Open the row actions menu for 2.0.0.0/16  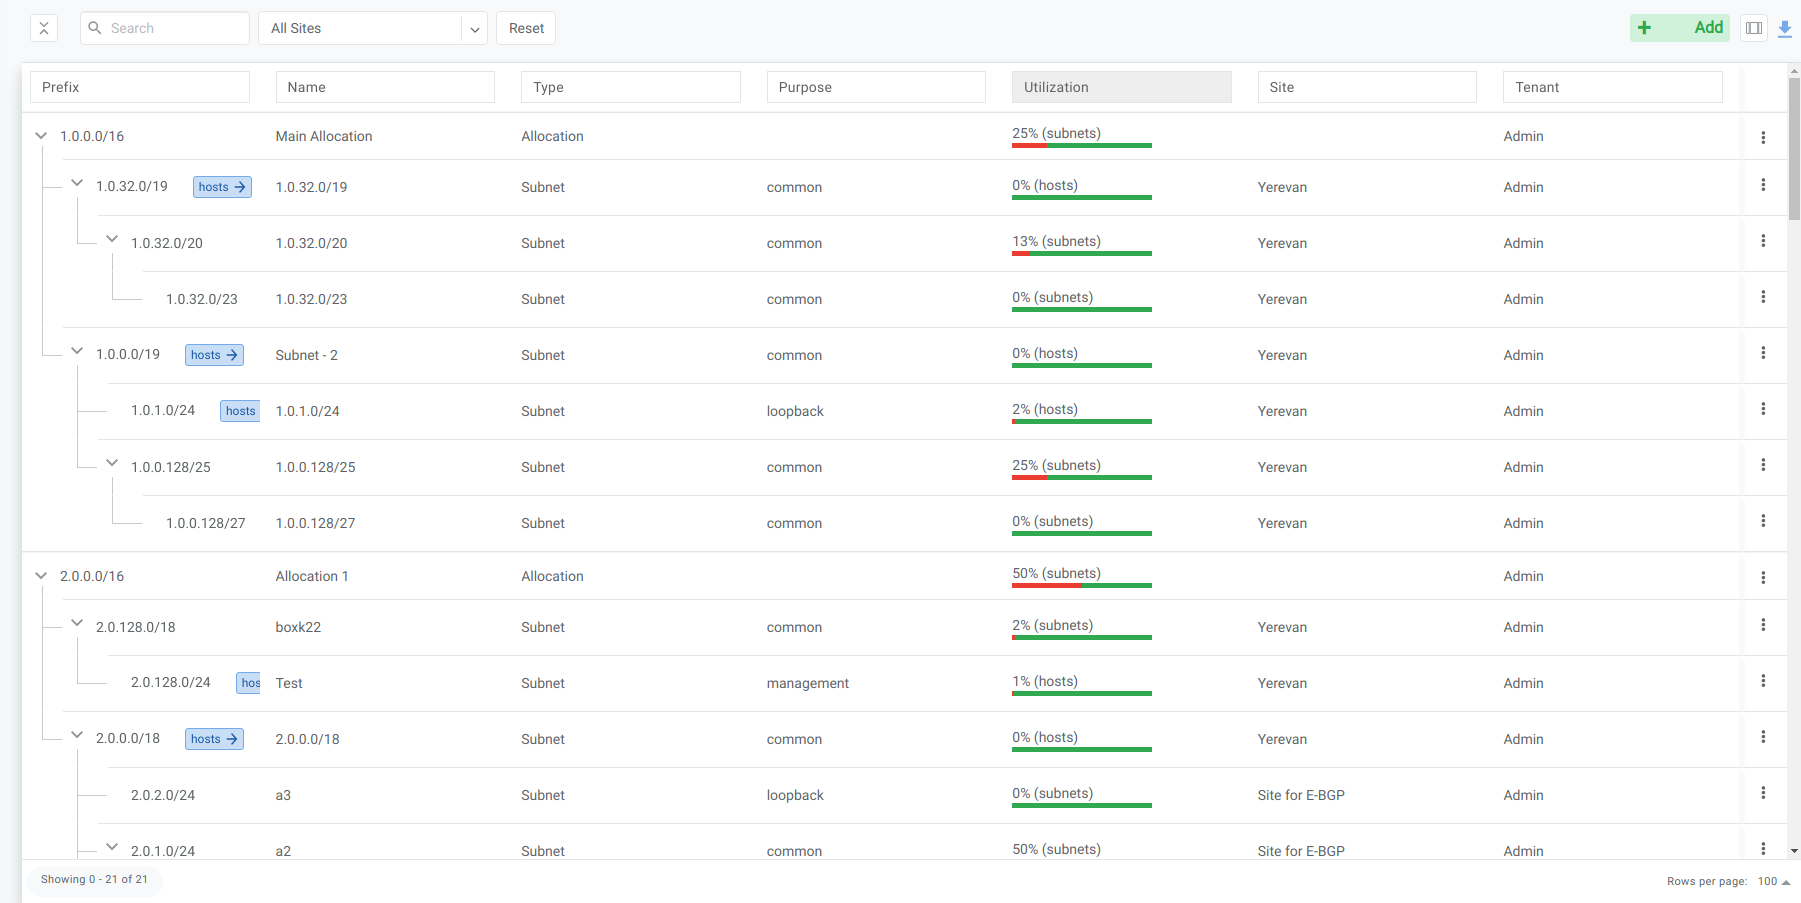coord(1763,577)
